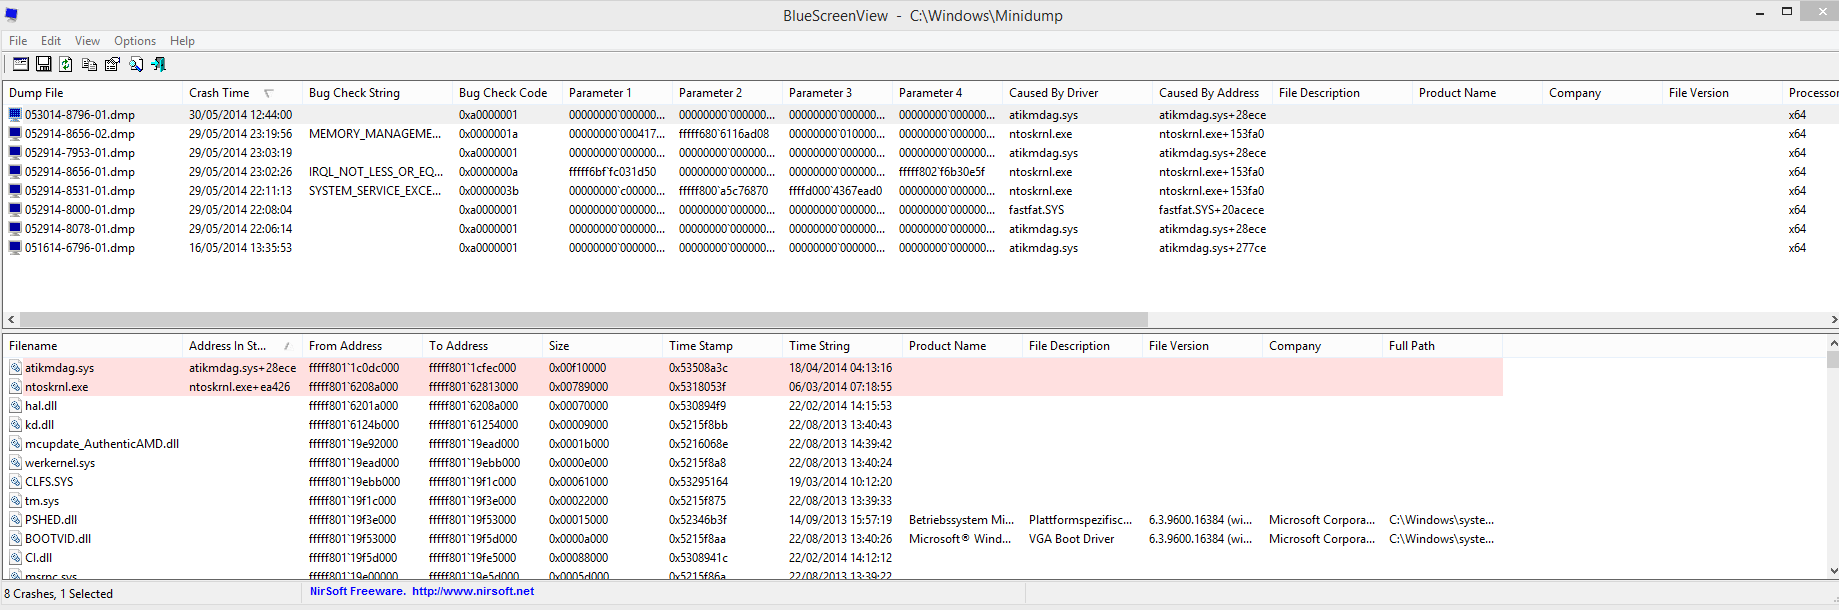Open the File menu
Image resolution: width=1839 pixels, height=610 pixels.
click(18, 41)
